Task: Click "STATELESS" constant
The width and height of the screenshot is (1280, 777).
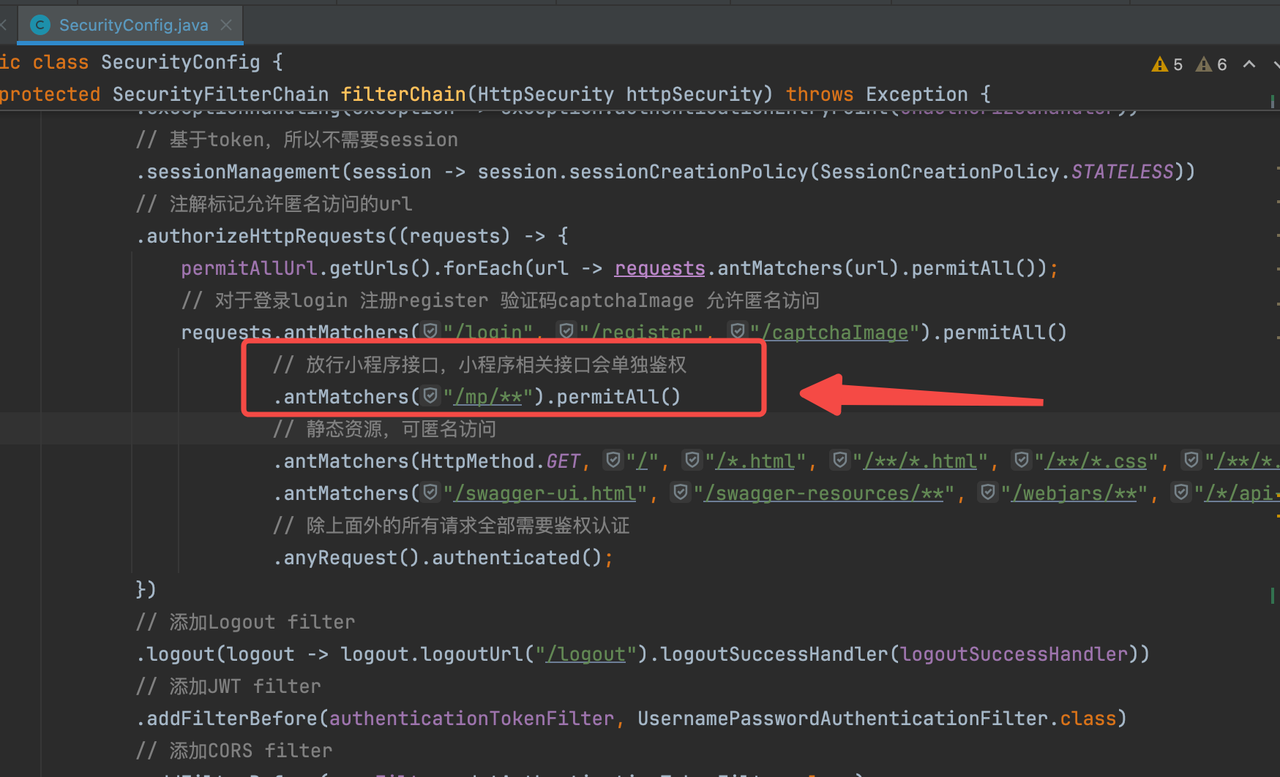Action: tap(1122, 172)
